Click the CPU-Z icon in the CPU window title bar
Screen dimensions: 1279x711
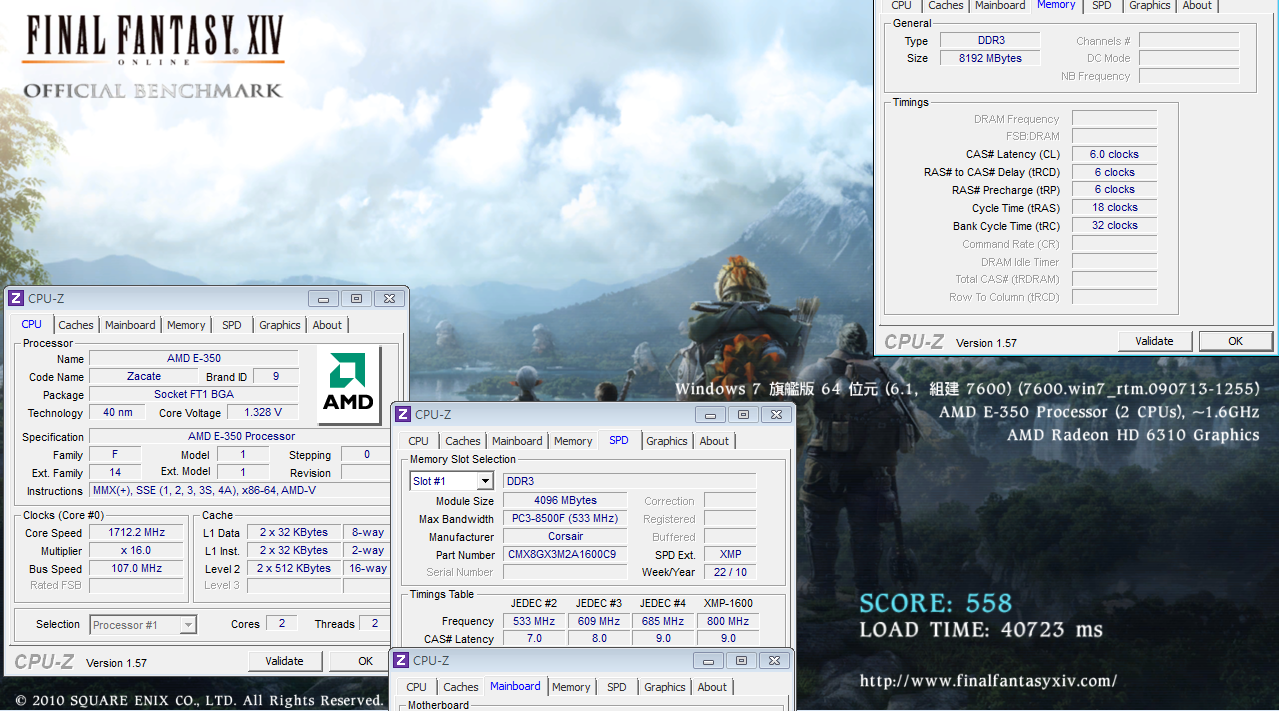[x=16, y=298]
